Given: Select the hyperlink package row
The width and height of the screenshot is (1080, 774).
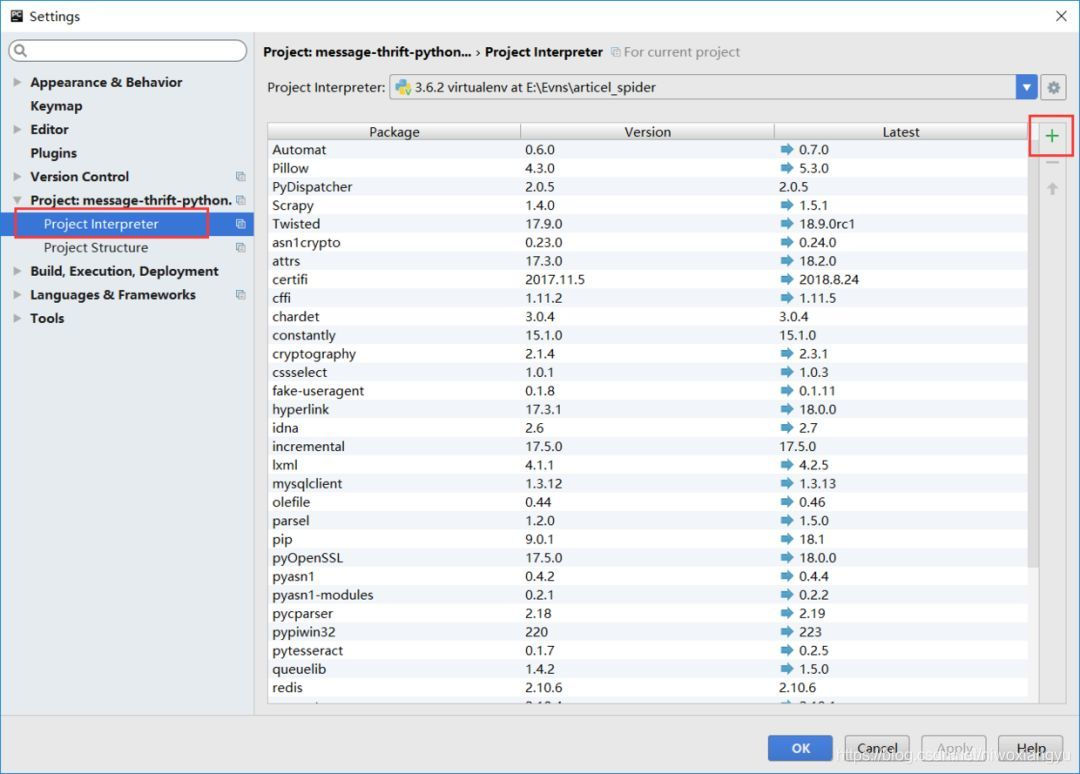Looking at the screenshot, I should coord(647,409).
